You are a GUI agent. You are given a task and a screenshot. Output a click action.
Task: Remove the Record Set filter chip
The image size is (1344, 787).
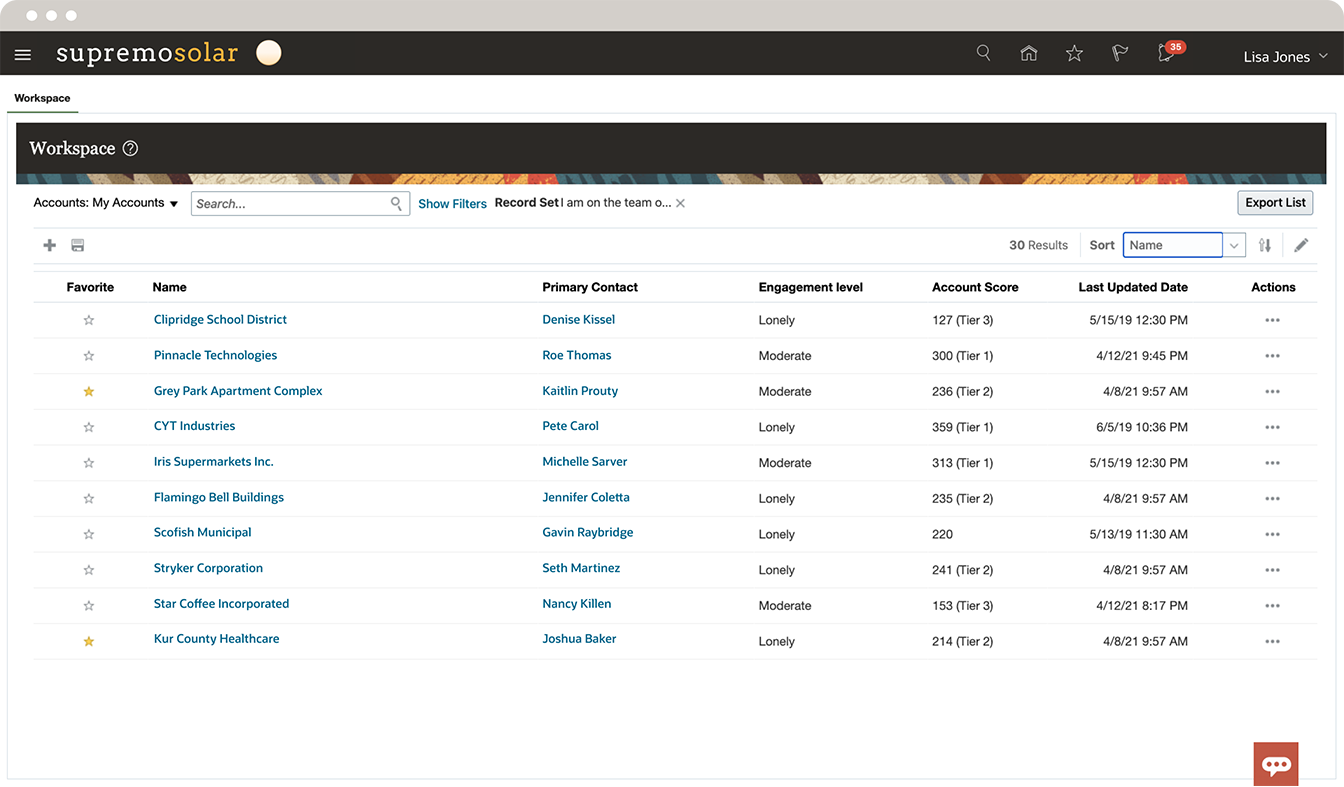click(x=680, y=202)
